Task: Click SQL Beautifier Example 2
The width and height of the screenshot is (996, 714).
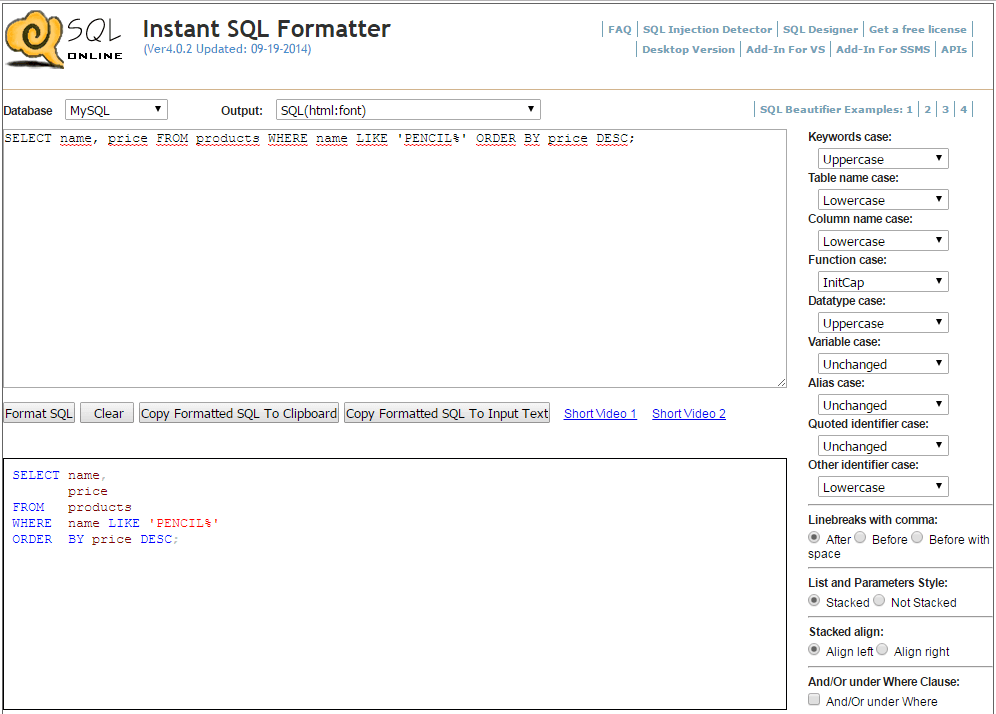Action: [927, 109]
